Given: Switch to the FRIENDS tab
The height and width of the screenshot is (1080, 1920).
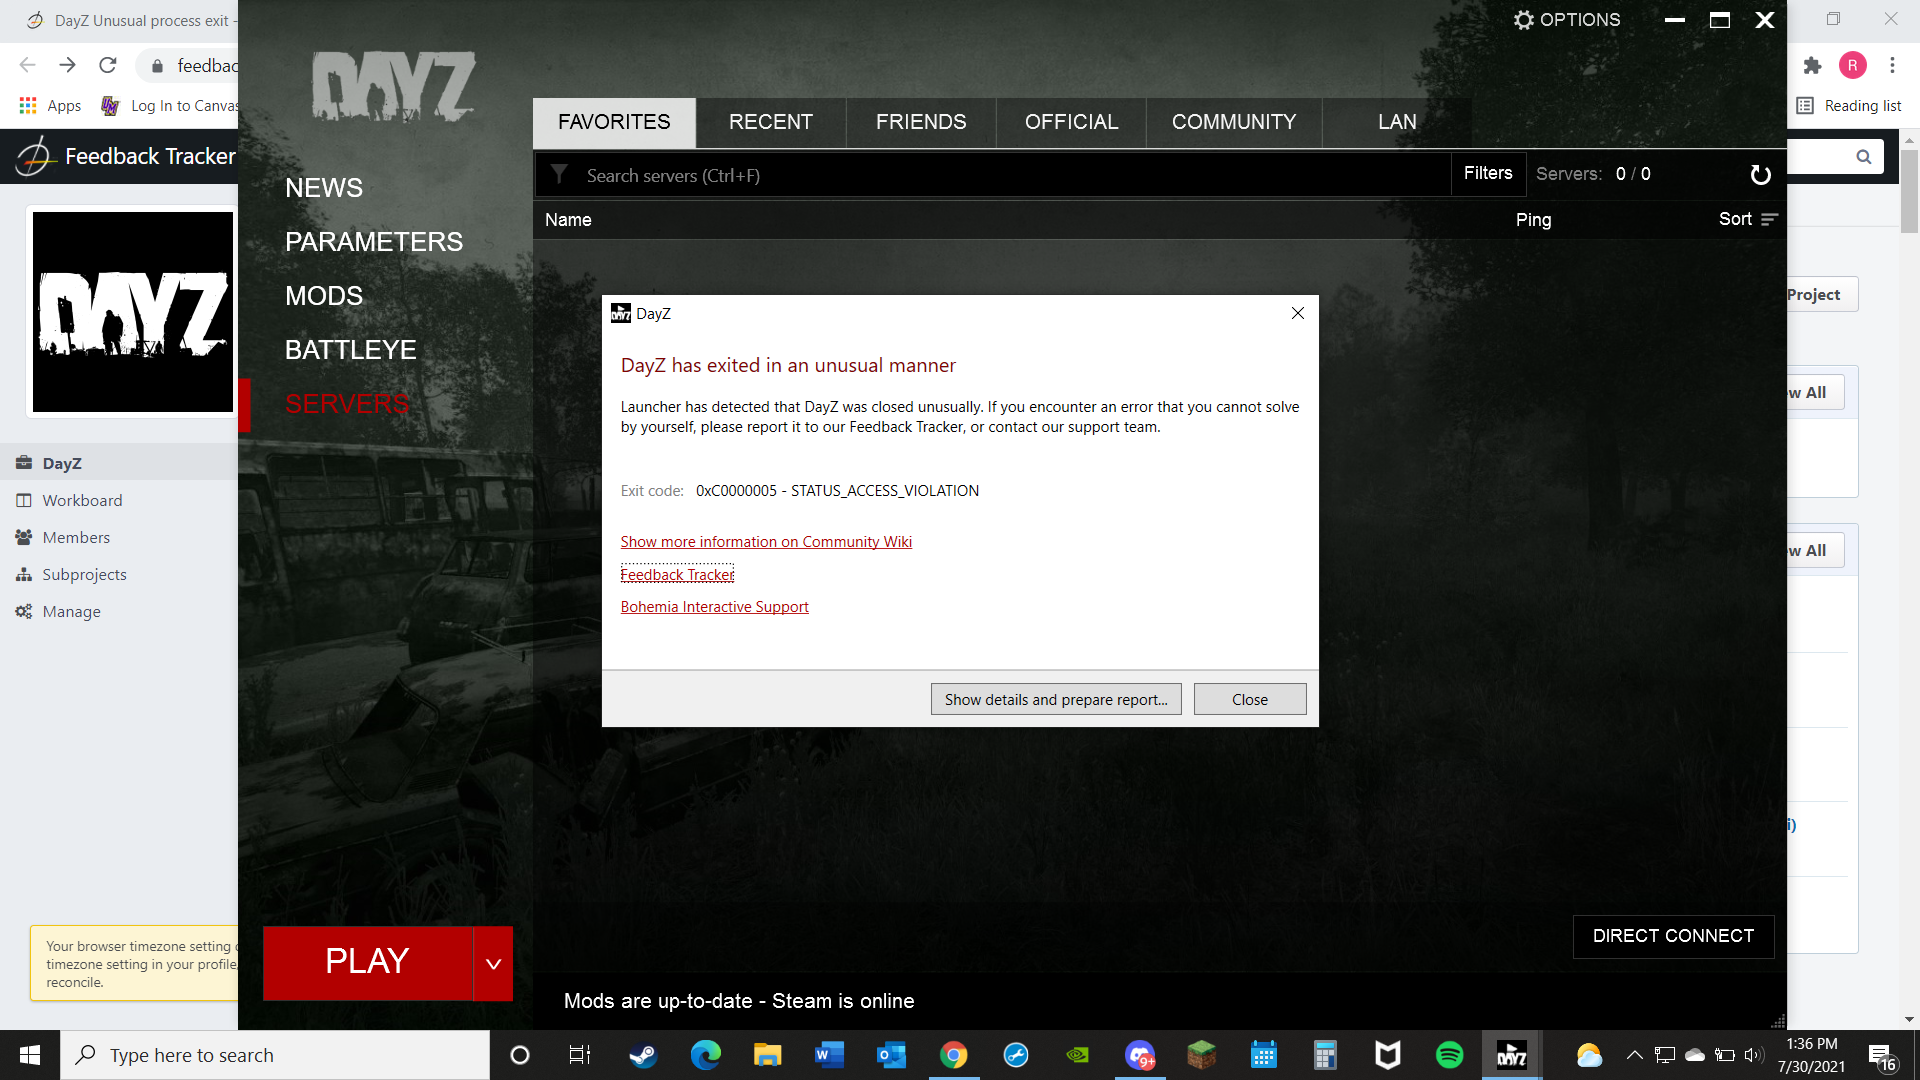Looking at the screenshot, I should [921, 122].
